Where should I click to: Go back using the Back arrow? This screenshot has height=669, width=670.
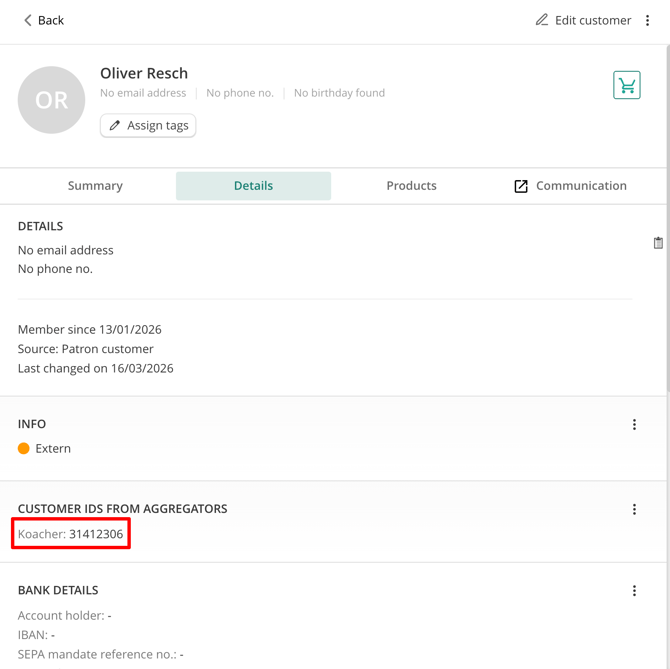tap(43, 20)
